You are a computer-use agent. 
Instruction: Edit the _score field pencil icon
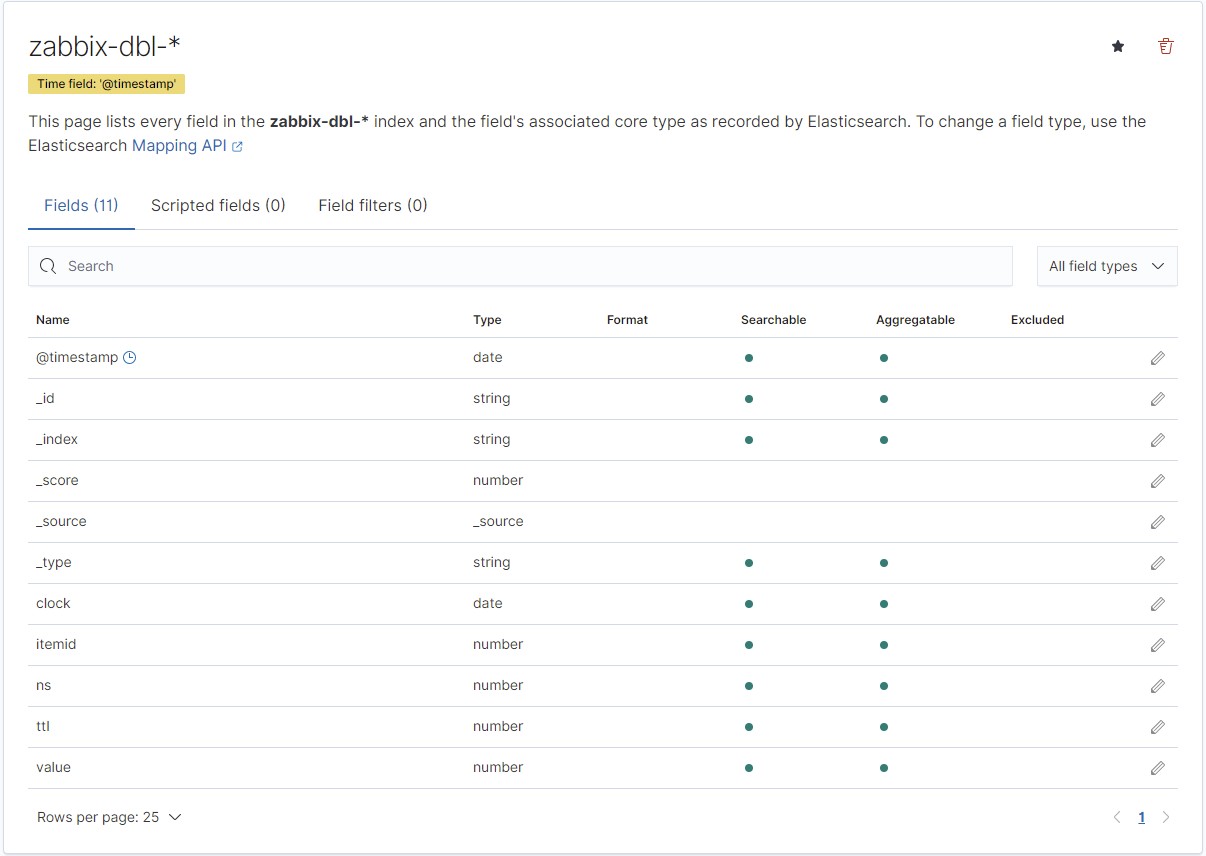pos(1157,481)
